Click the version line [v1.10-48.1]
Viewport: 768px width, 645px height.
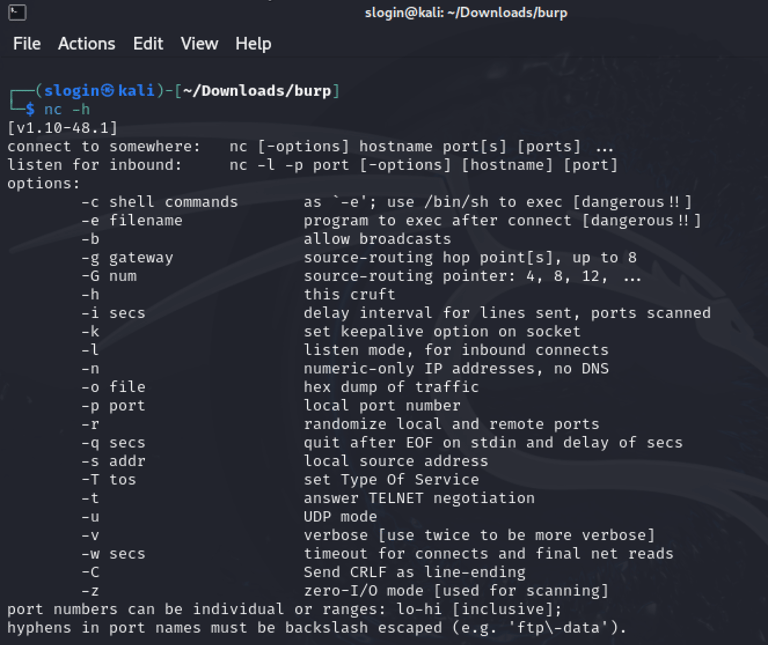tap(63, 128)
